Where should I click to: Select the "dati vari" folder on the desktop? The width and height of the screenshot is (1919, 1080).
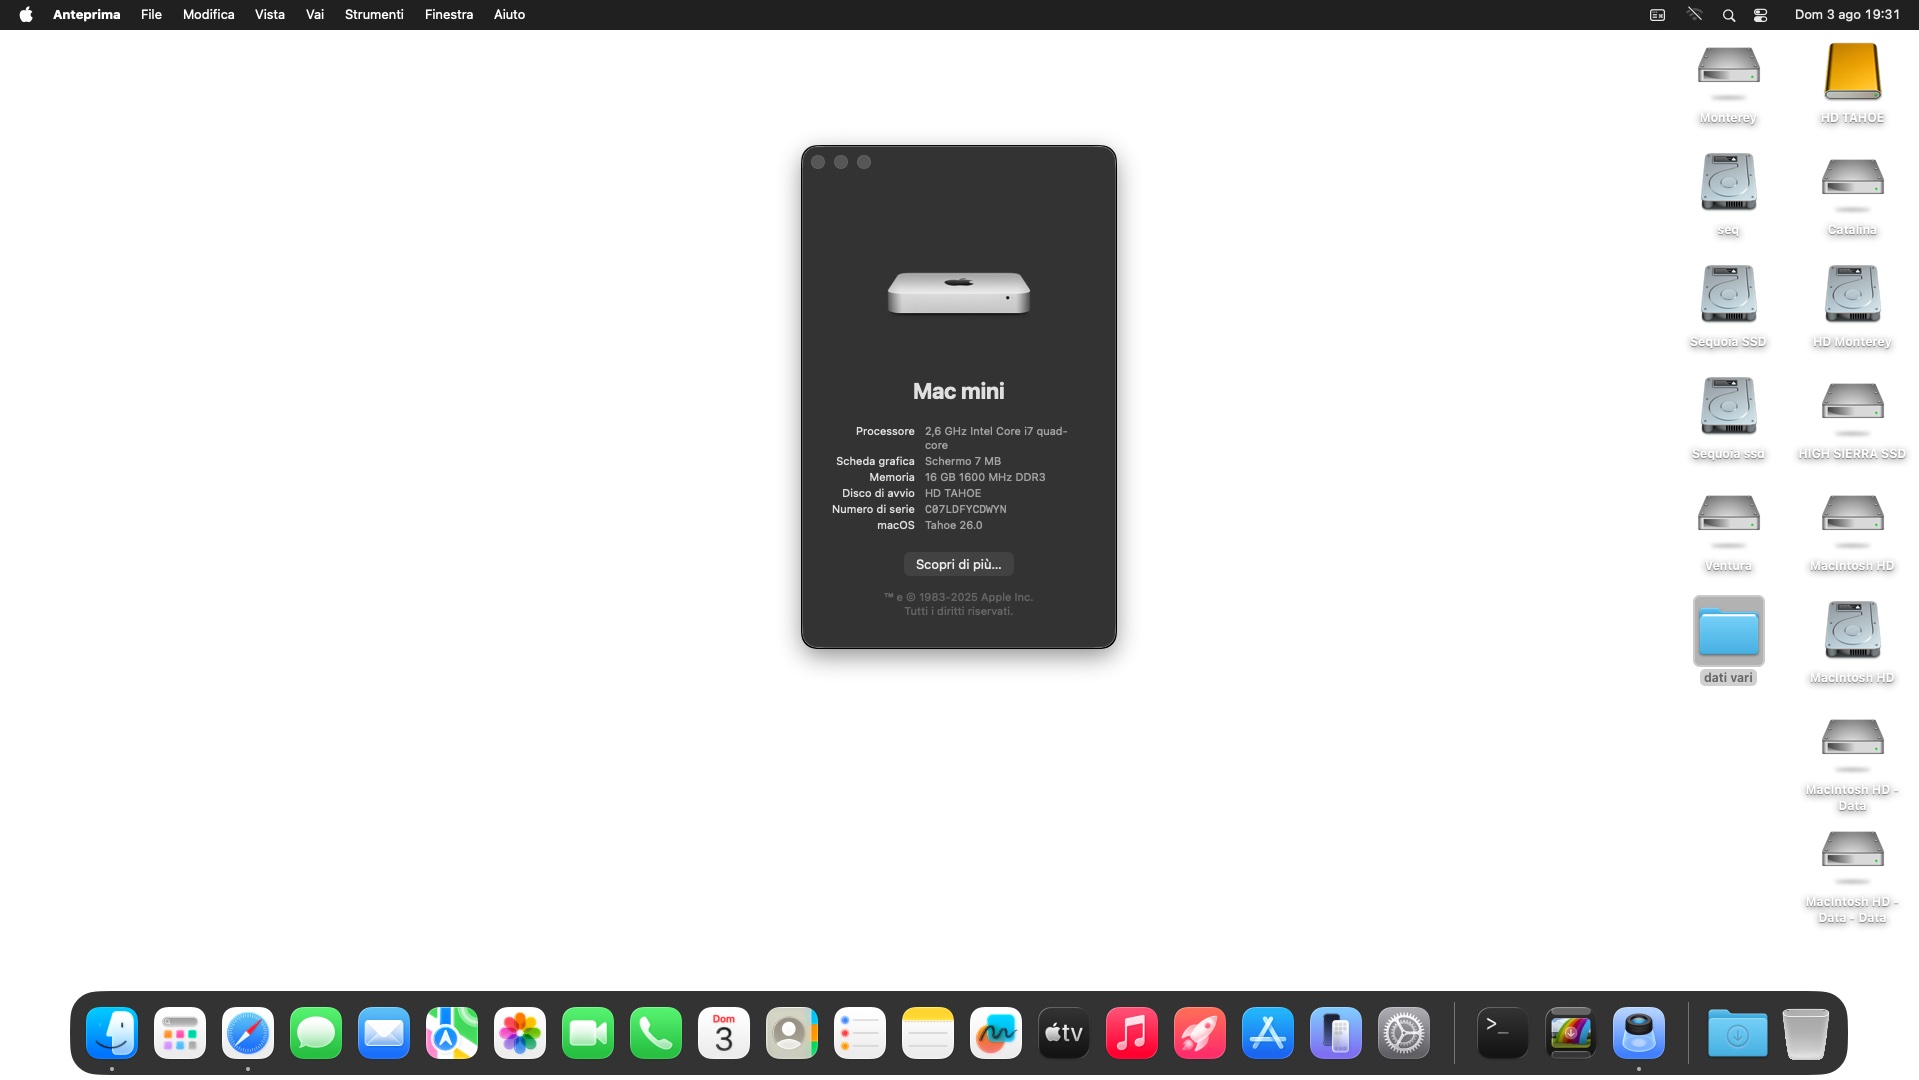pos(1728,632)
